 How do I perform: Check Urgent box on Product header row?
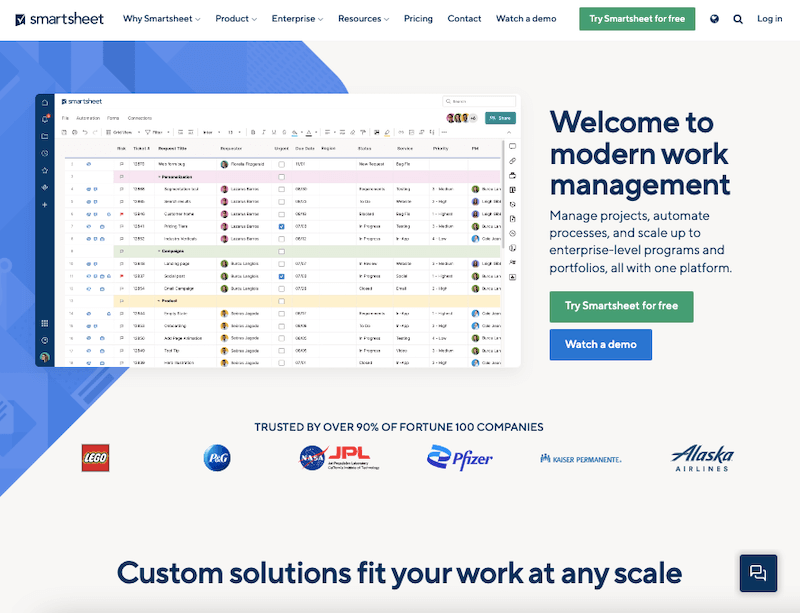[x=281, y=301]
